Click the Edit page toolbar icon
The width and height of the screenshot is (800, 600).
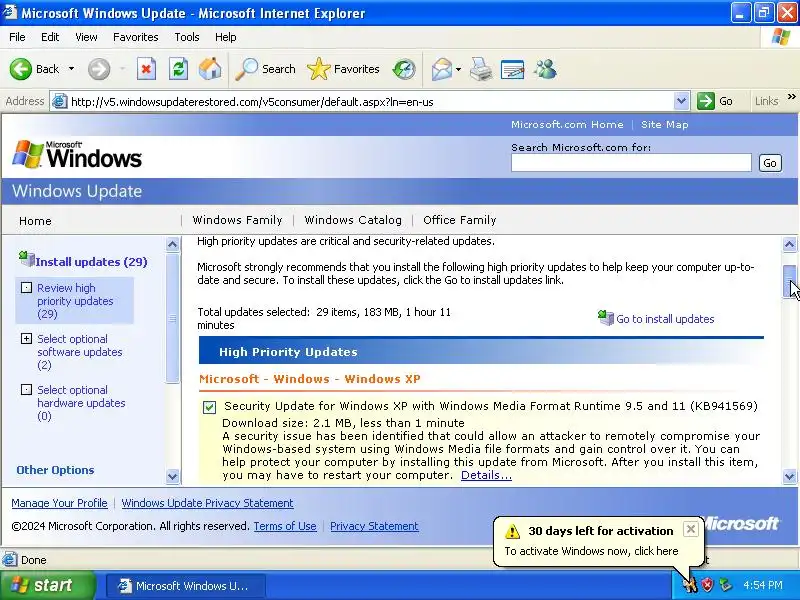point(513,69)
